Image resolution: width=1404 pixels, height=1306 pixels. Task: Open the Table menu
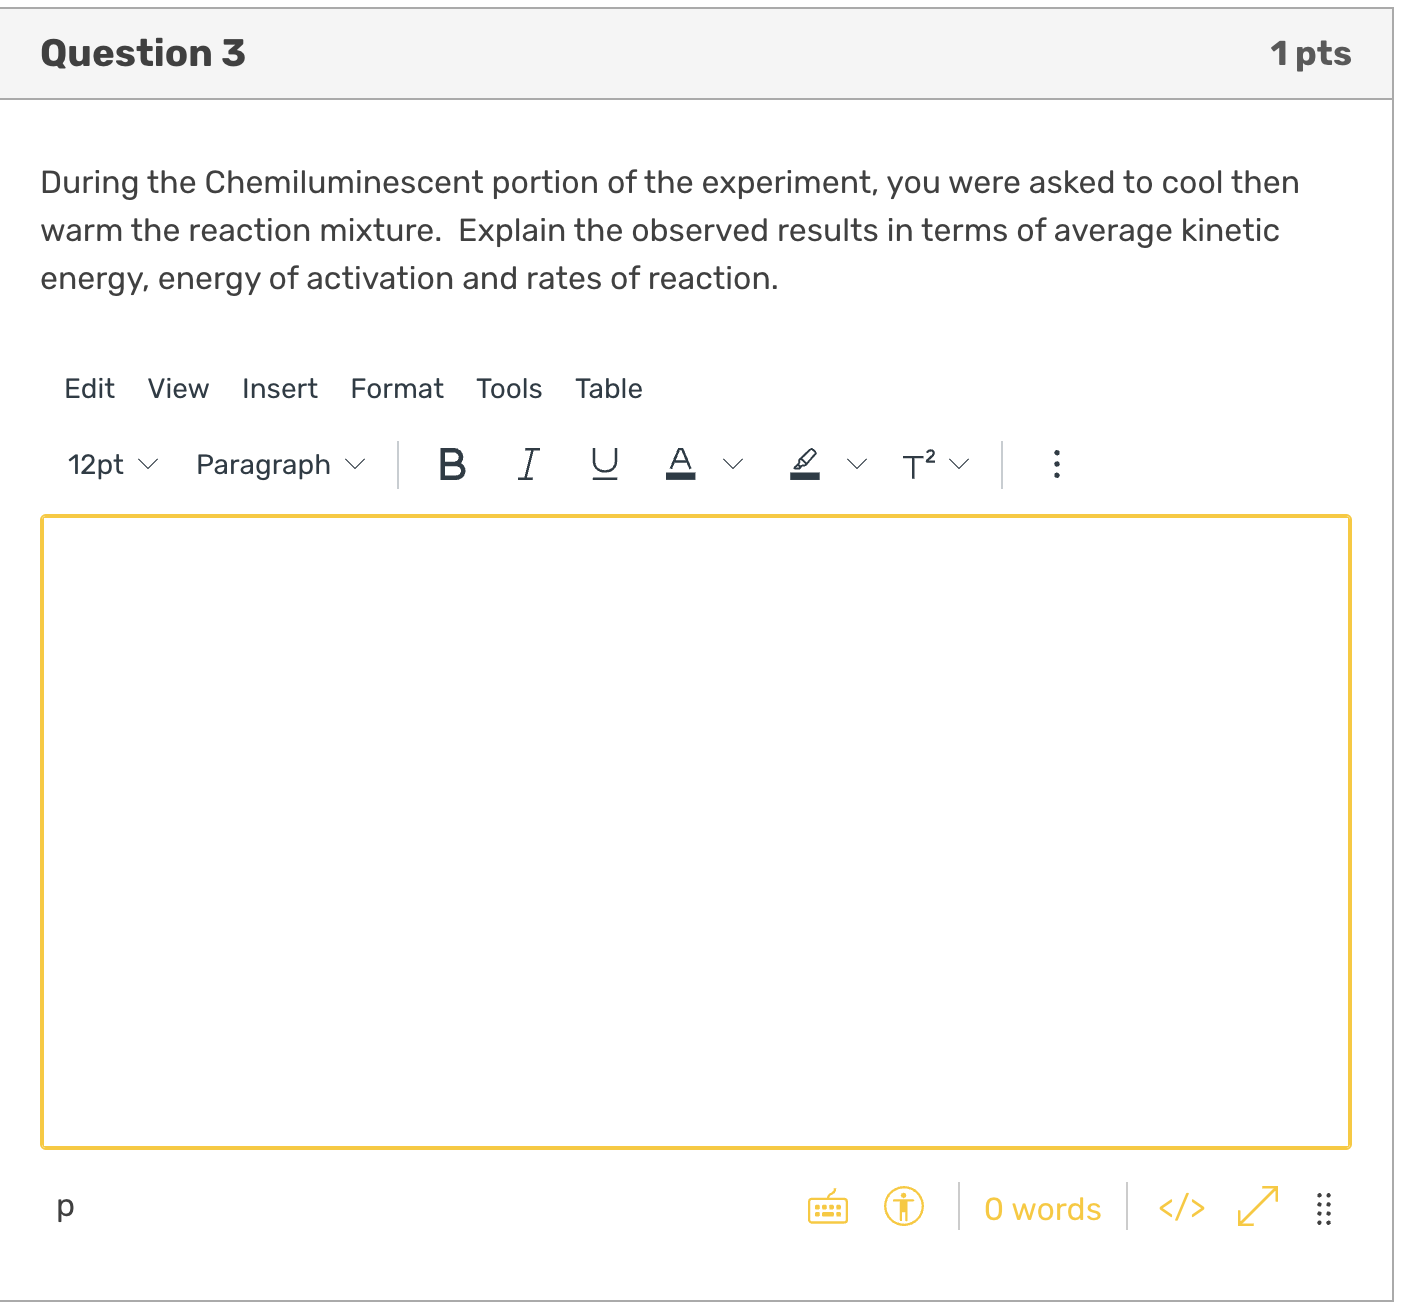608,389
